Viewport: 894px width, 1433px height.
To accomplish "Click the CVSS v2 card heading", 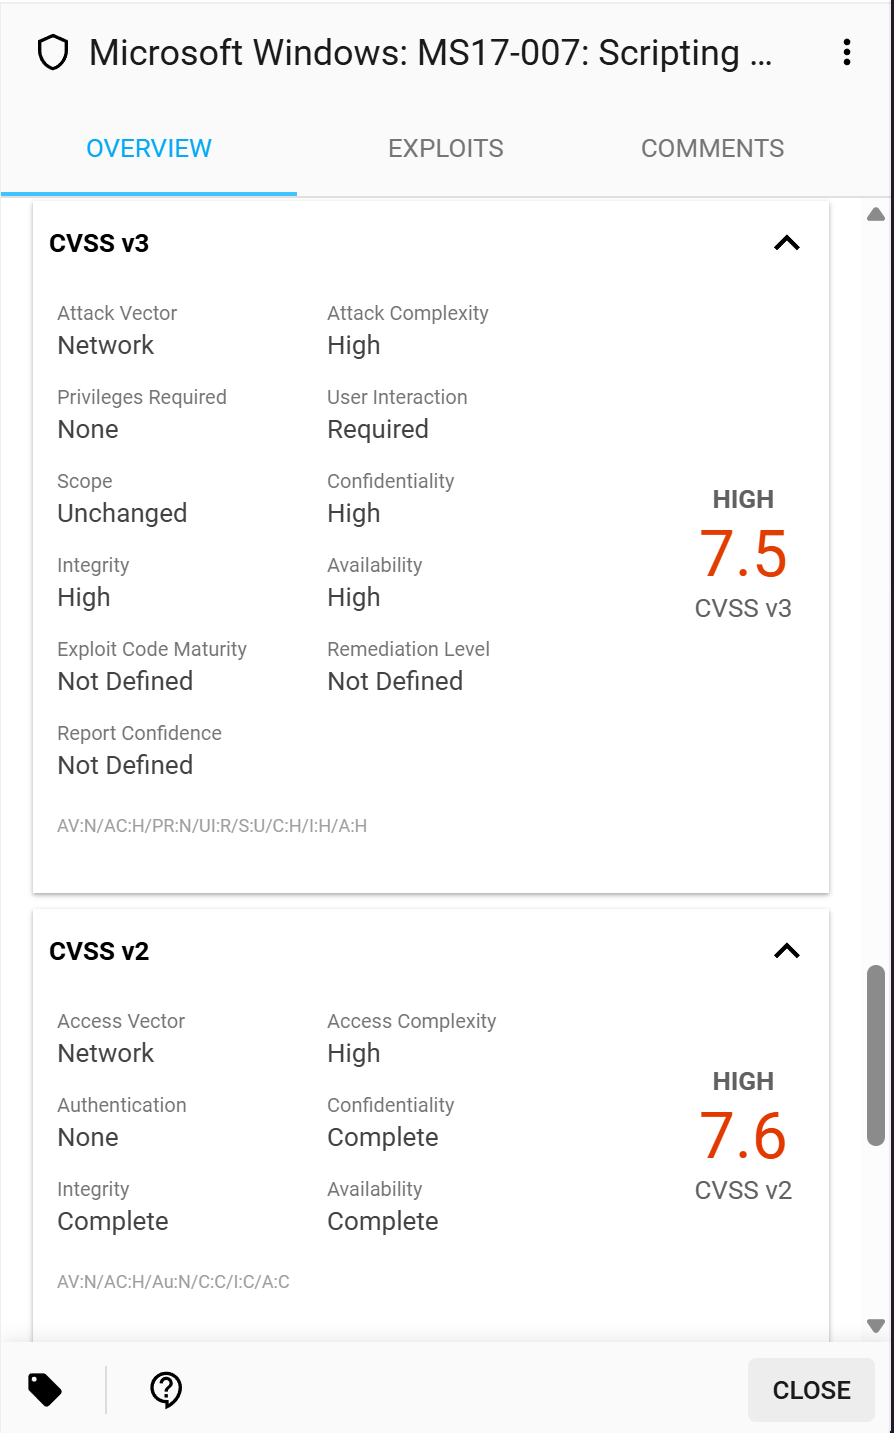I will point(99,951).
